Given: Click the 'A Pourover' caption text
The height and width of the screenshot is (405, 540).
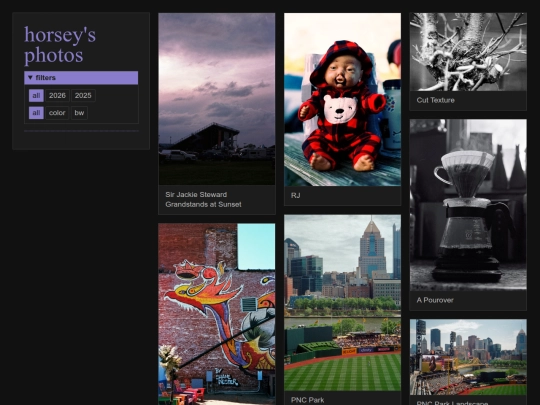Looking at the screenshot, I should [435, 300].
